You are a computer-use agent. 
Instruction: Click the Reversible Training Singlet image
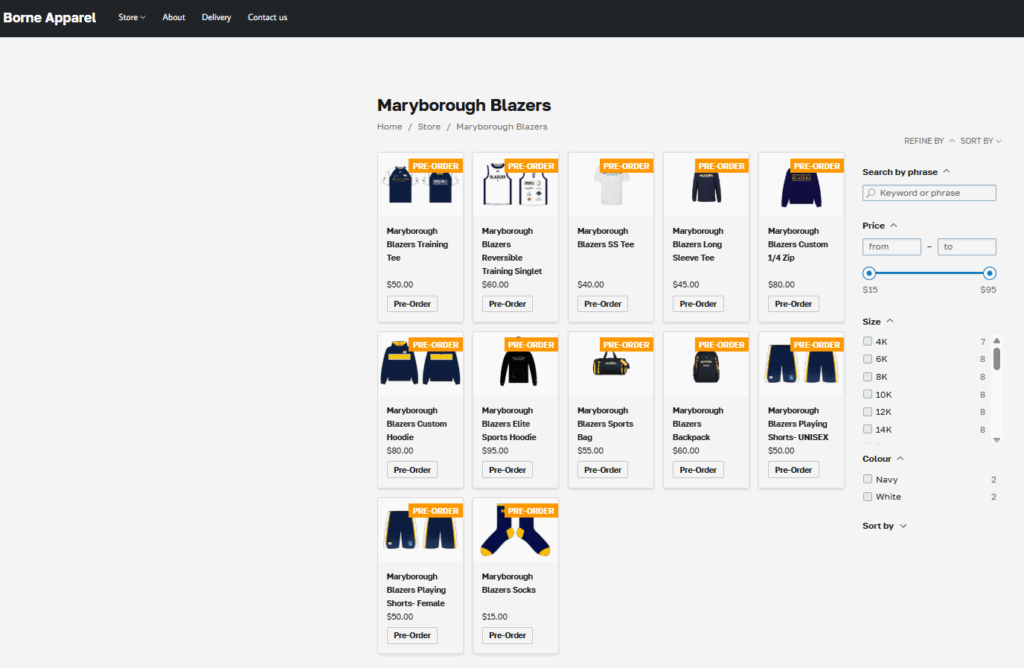coord(515,187)
